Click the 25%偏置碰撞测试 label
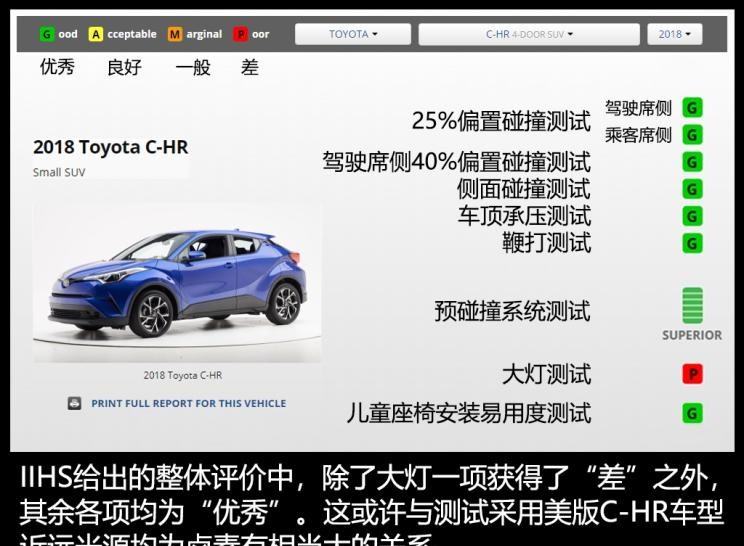Screen dimensions: 744x546 [502, 121]
